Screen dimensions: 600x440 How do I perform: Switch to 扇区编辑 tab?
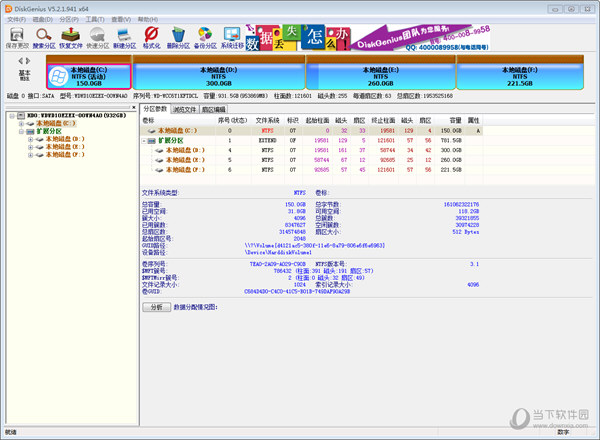coord(214,109)
